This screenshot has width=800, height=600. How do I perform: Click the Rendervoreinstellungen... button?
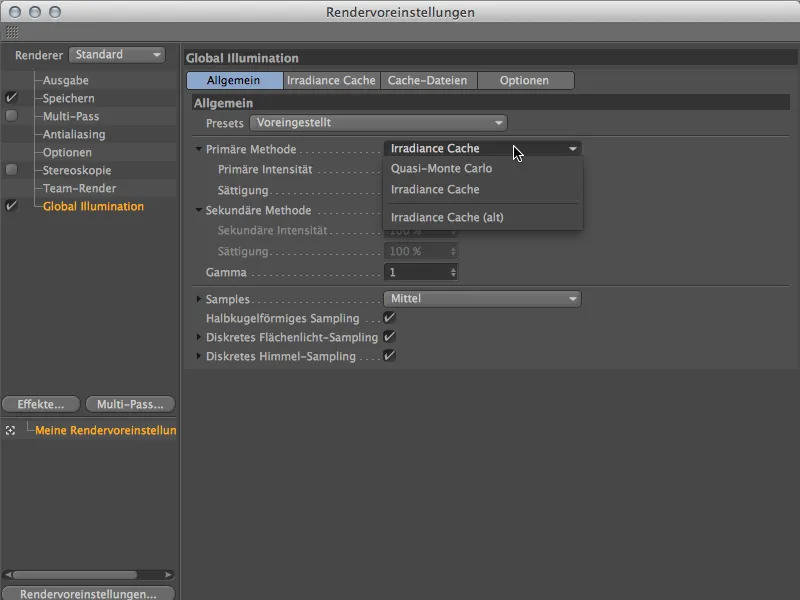pyautogui.click(x=88, y=593)
